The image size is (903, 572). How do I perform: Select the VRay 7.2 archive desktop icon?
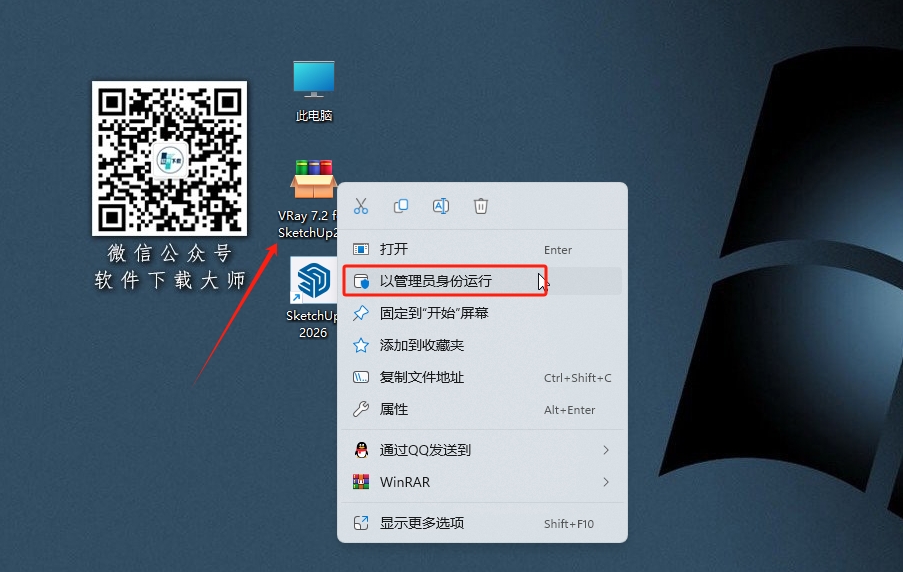[x=310, y=199]
